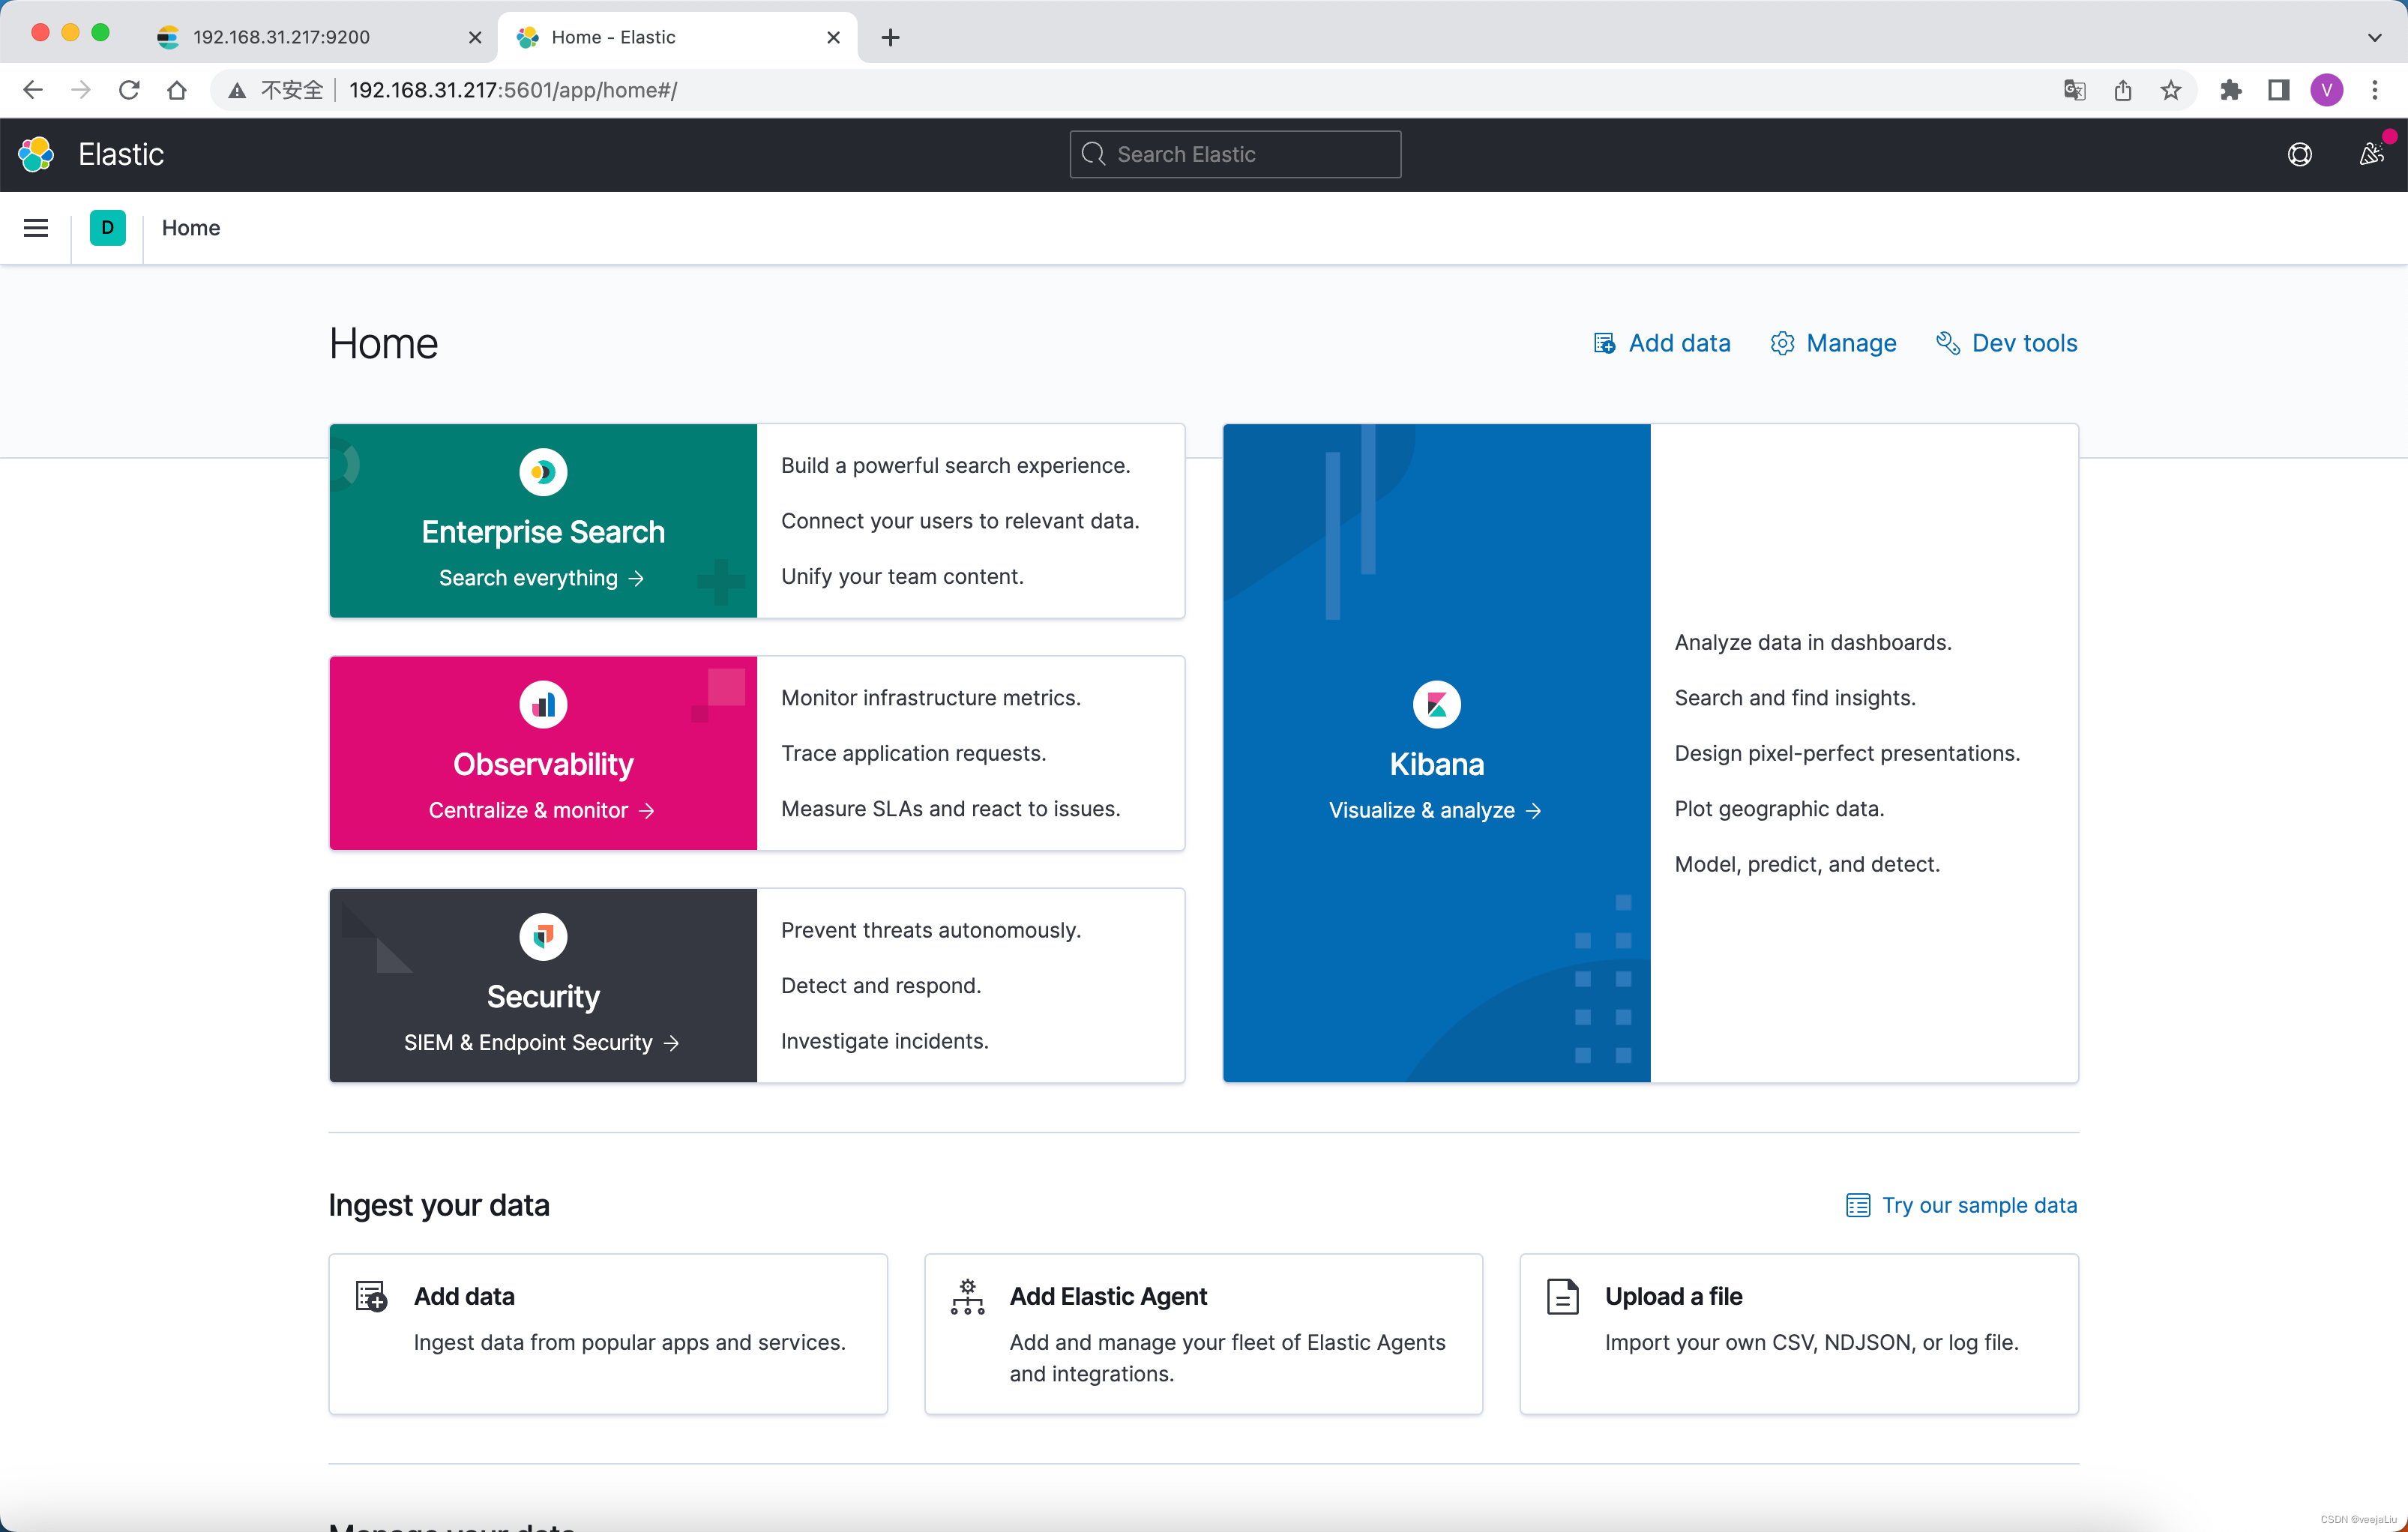Open the Manage link
The width and height of the screenshot is (2408, 1532).
(x=1833, y=343)
